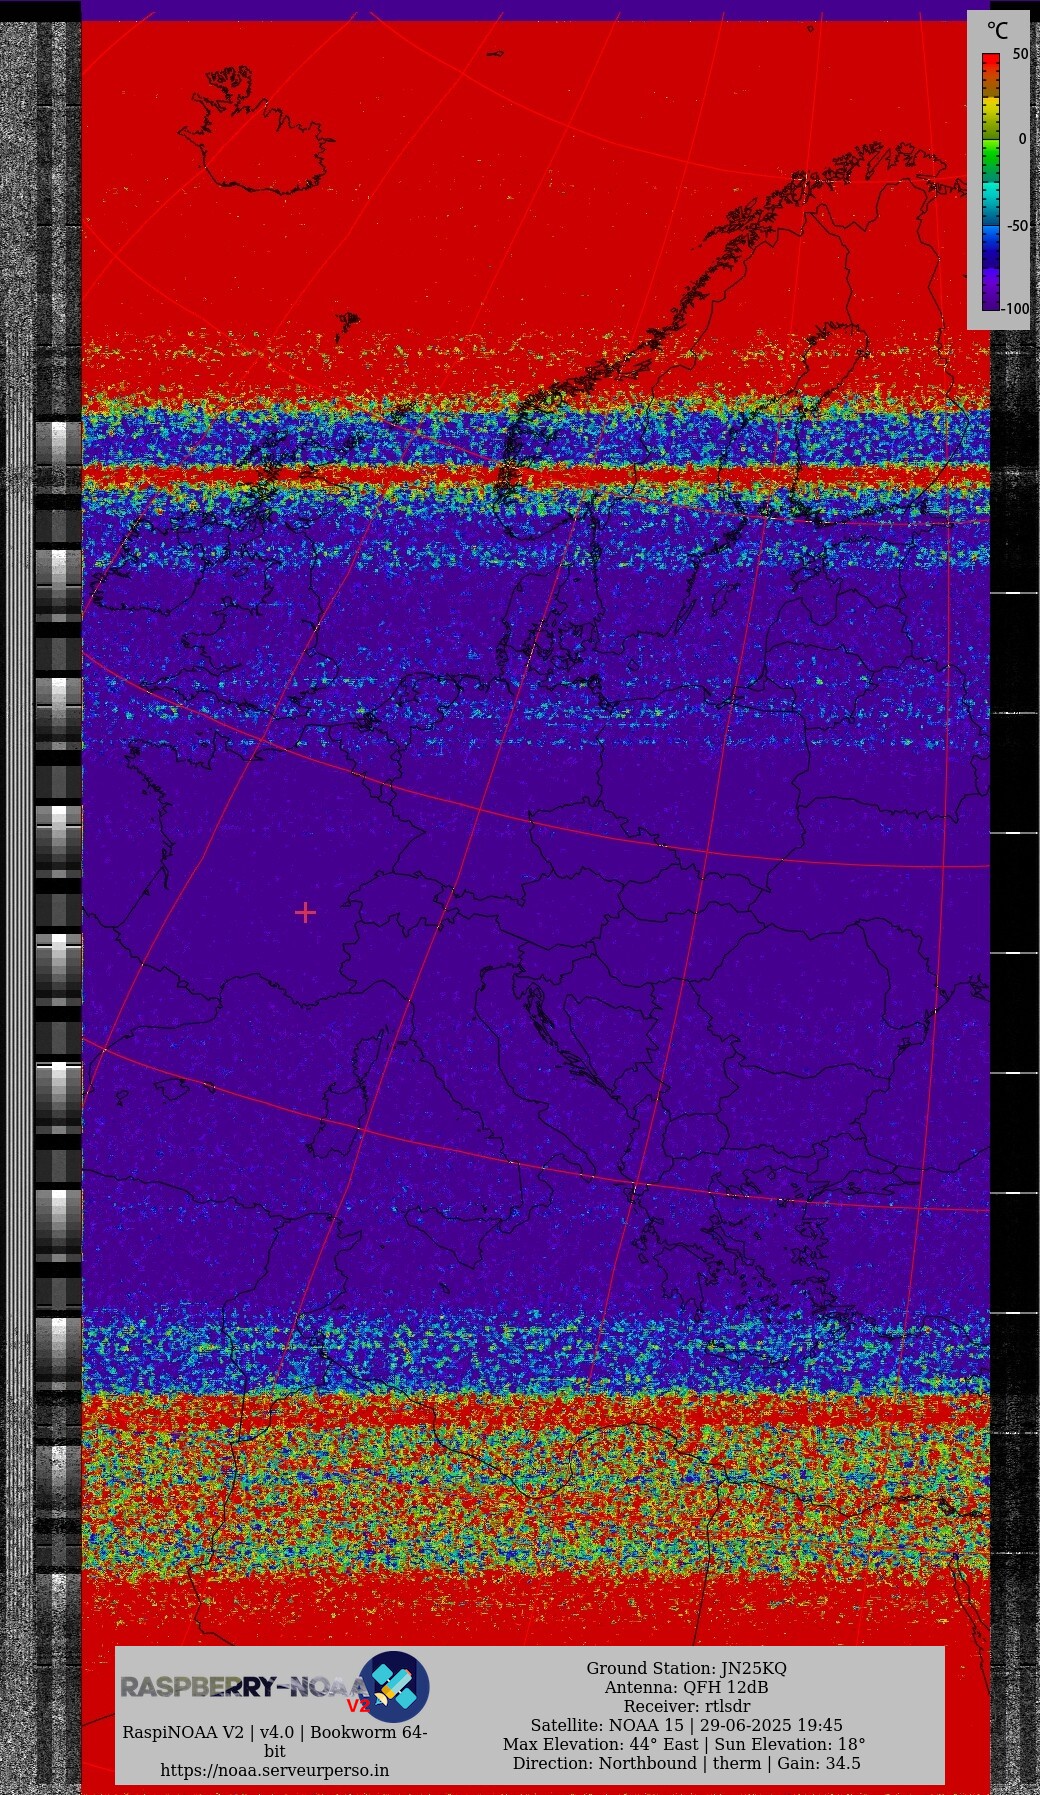This screenshot has height=1795, width=1040.
Task: Click the -50 label on the temperature legend
Action: [x=1017, y=225]
